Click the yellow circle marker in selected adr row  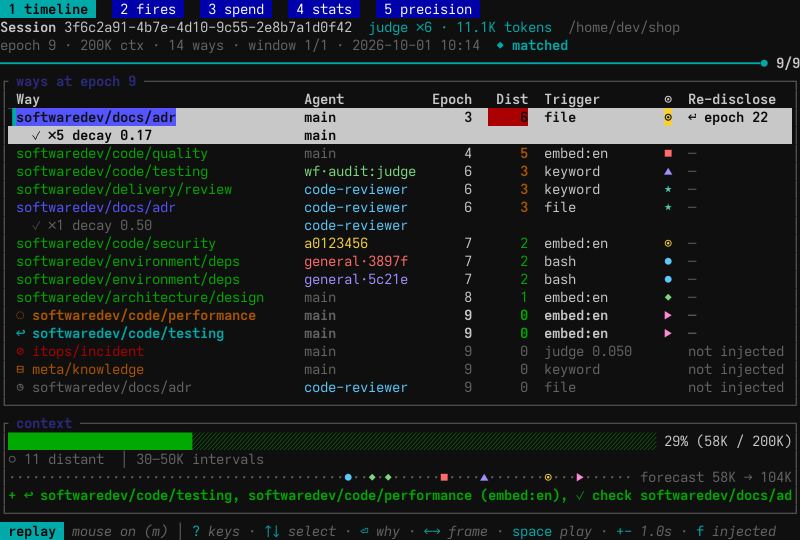pyautogui.click(x=668, y=117)
